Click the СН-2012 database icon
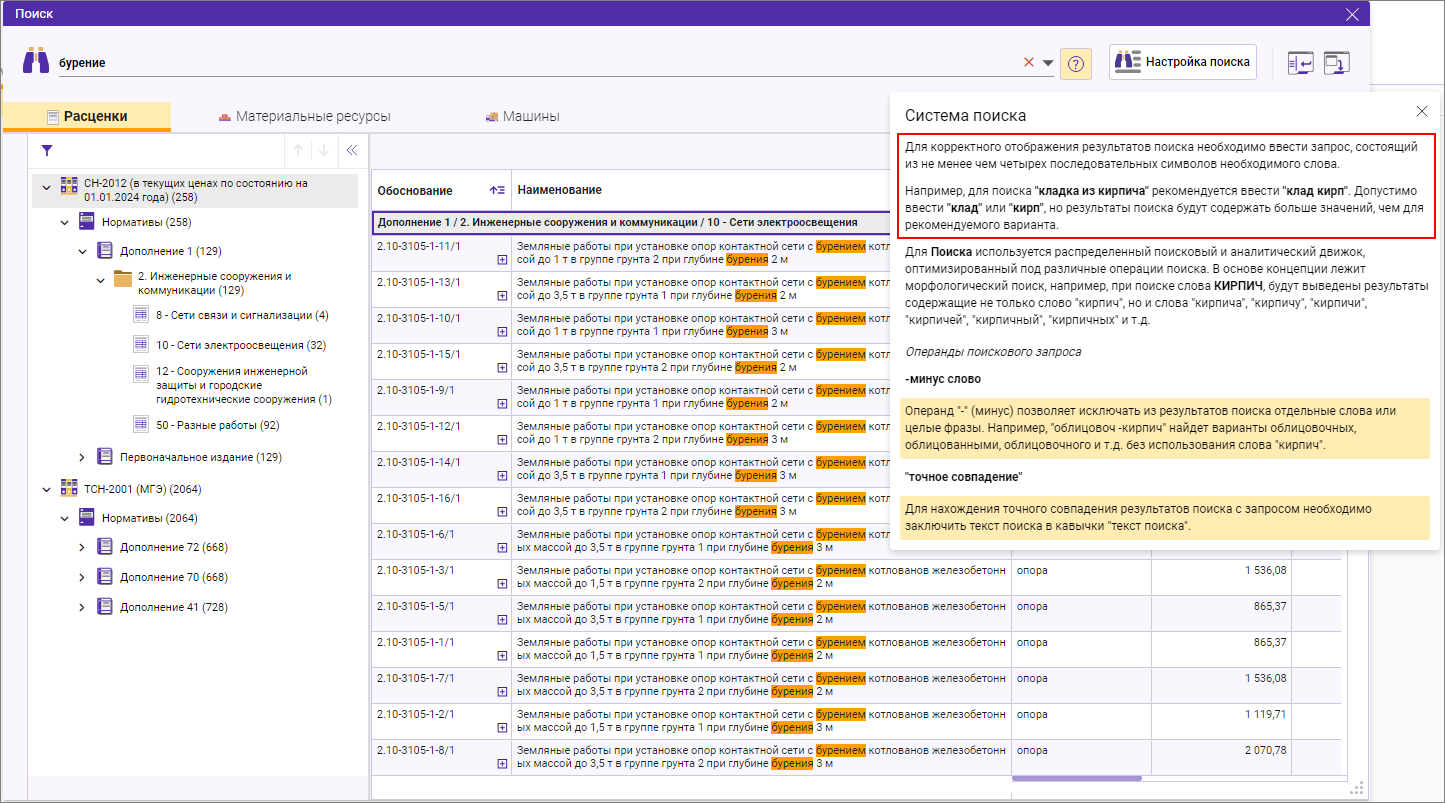 coord(69,185)
